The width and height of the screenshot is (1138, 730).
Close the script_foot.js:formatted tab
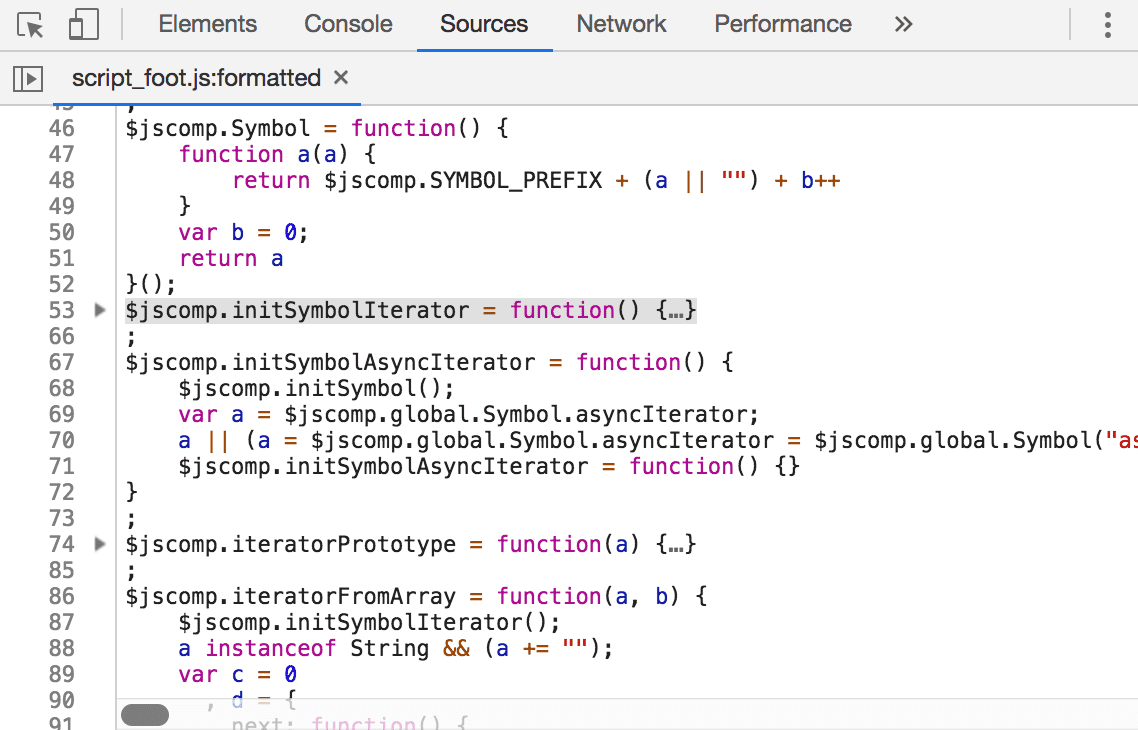click(341, 78)
